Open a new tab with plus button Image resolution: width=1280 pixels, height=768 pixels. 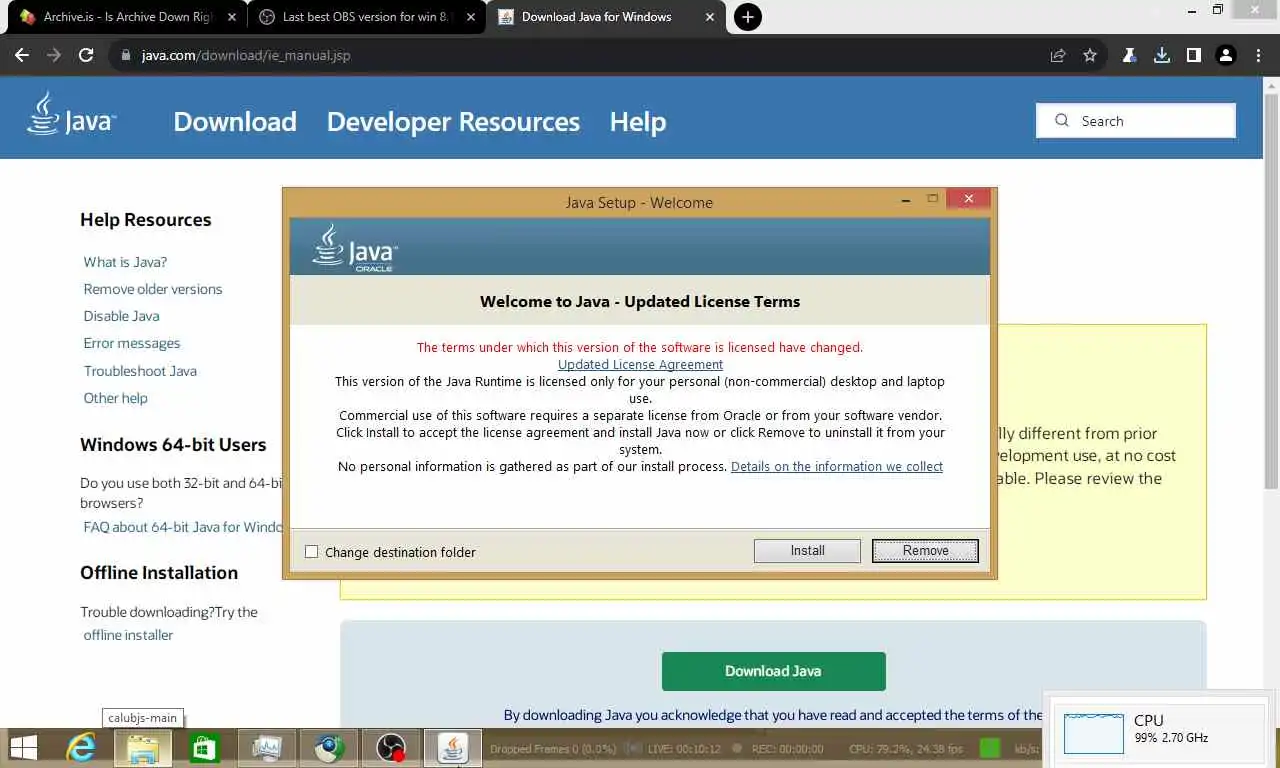click(747, 17)
